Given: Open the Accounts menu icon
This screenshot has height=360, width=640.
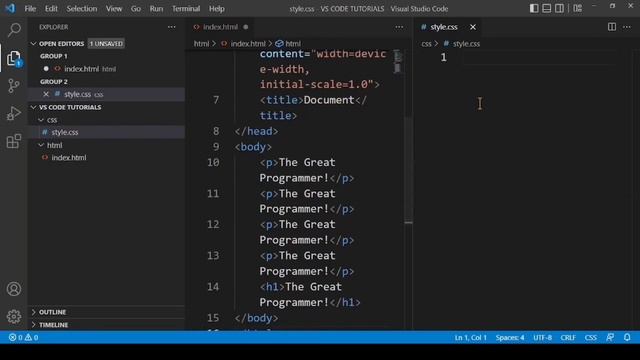Looking at the screenshot, I should pyautogui.click(x=14, y=289).
